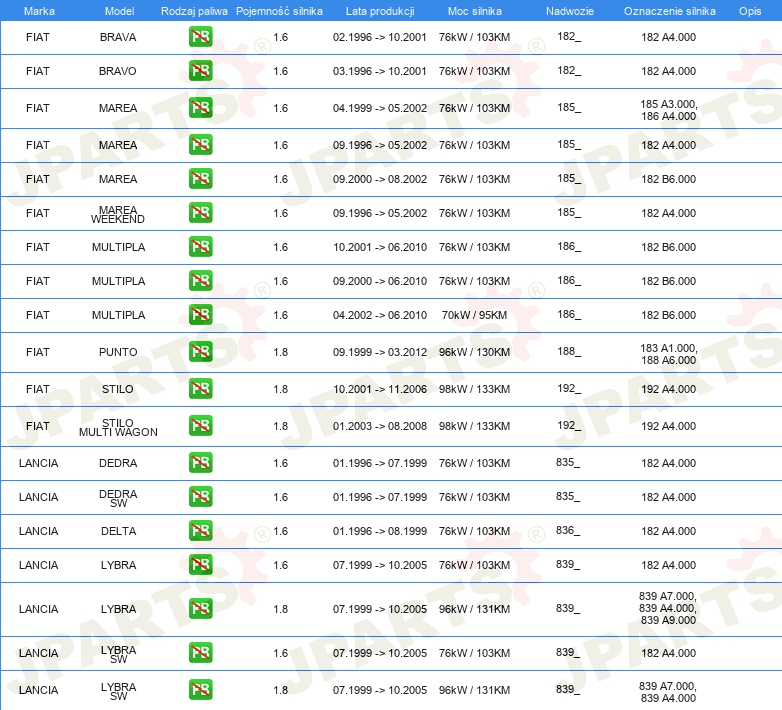Click the fuel icon in FIAT PUNTO row
The image size is (782, 710).
(x=200, y=351)
